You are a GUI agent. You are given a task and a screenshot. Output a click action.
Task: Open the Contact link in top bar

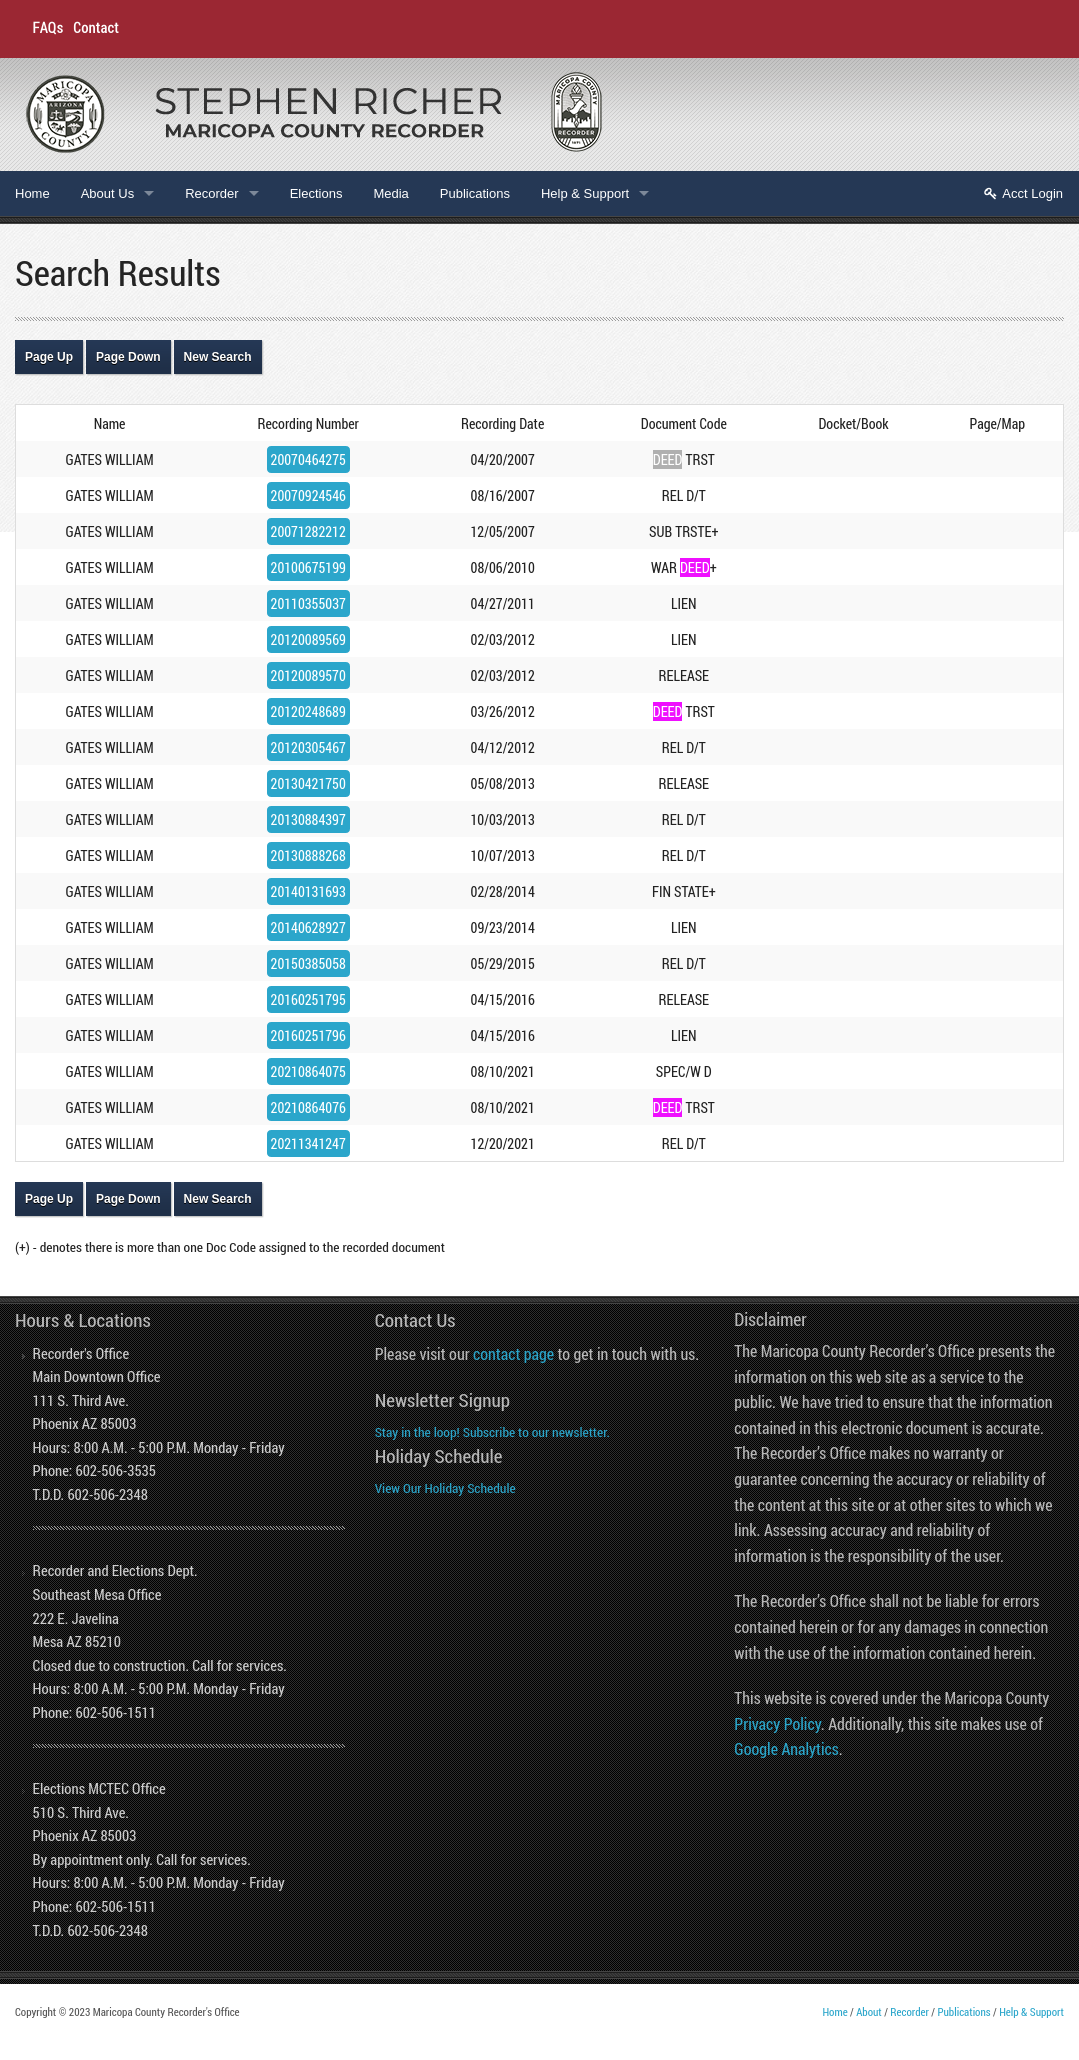(96, 28)
